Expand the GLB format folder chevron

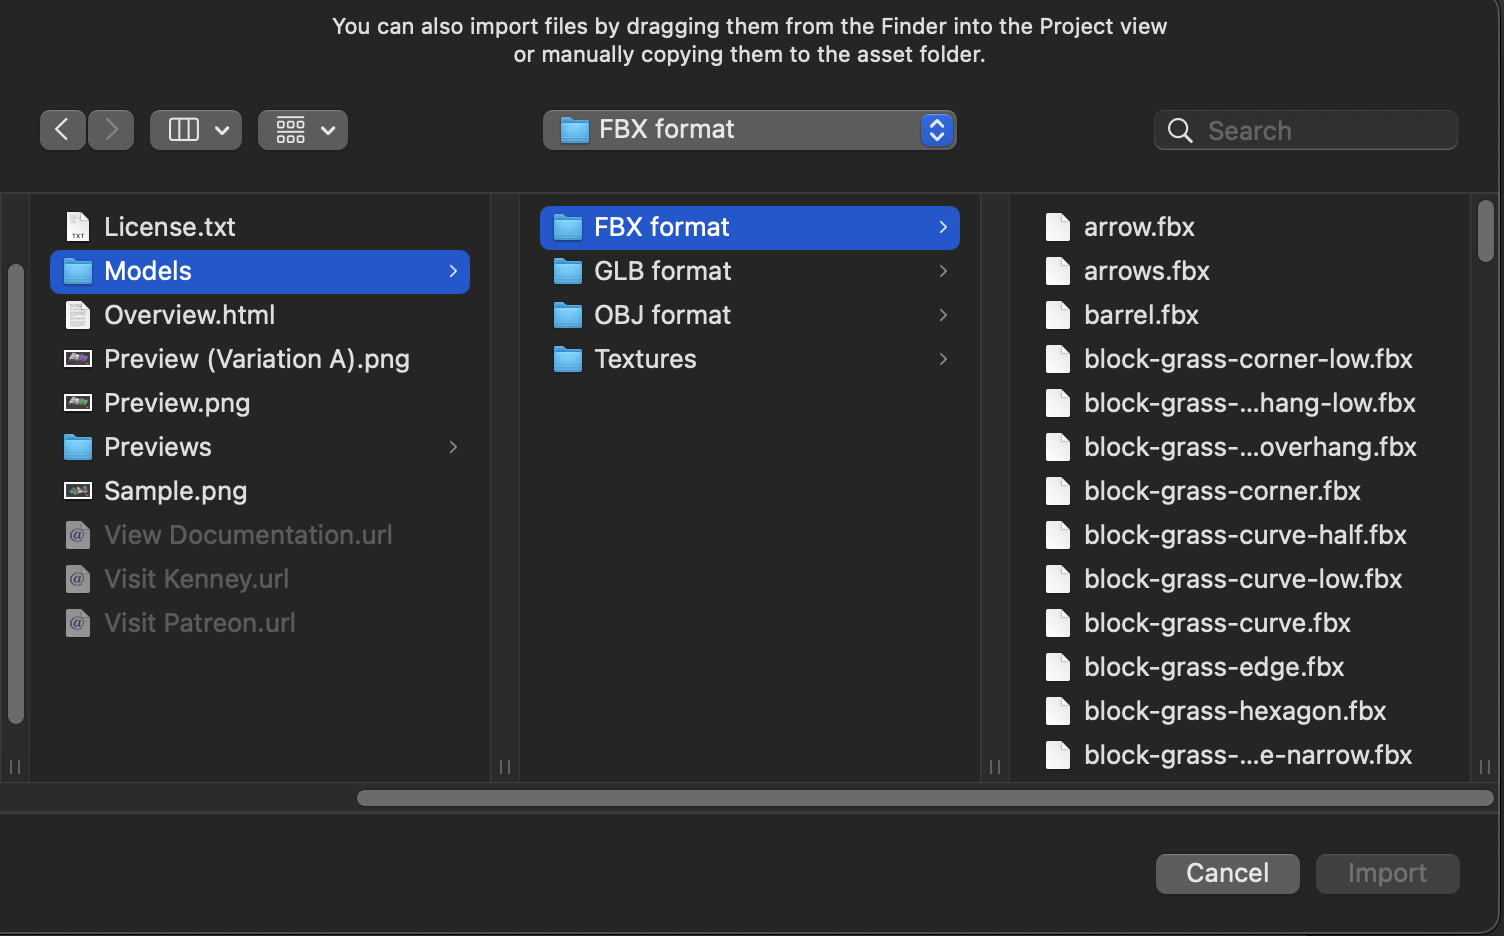[943, 271]
